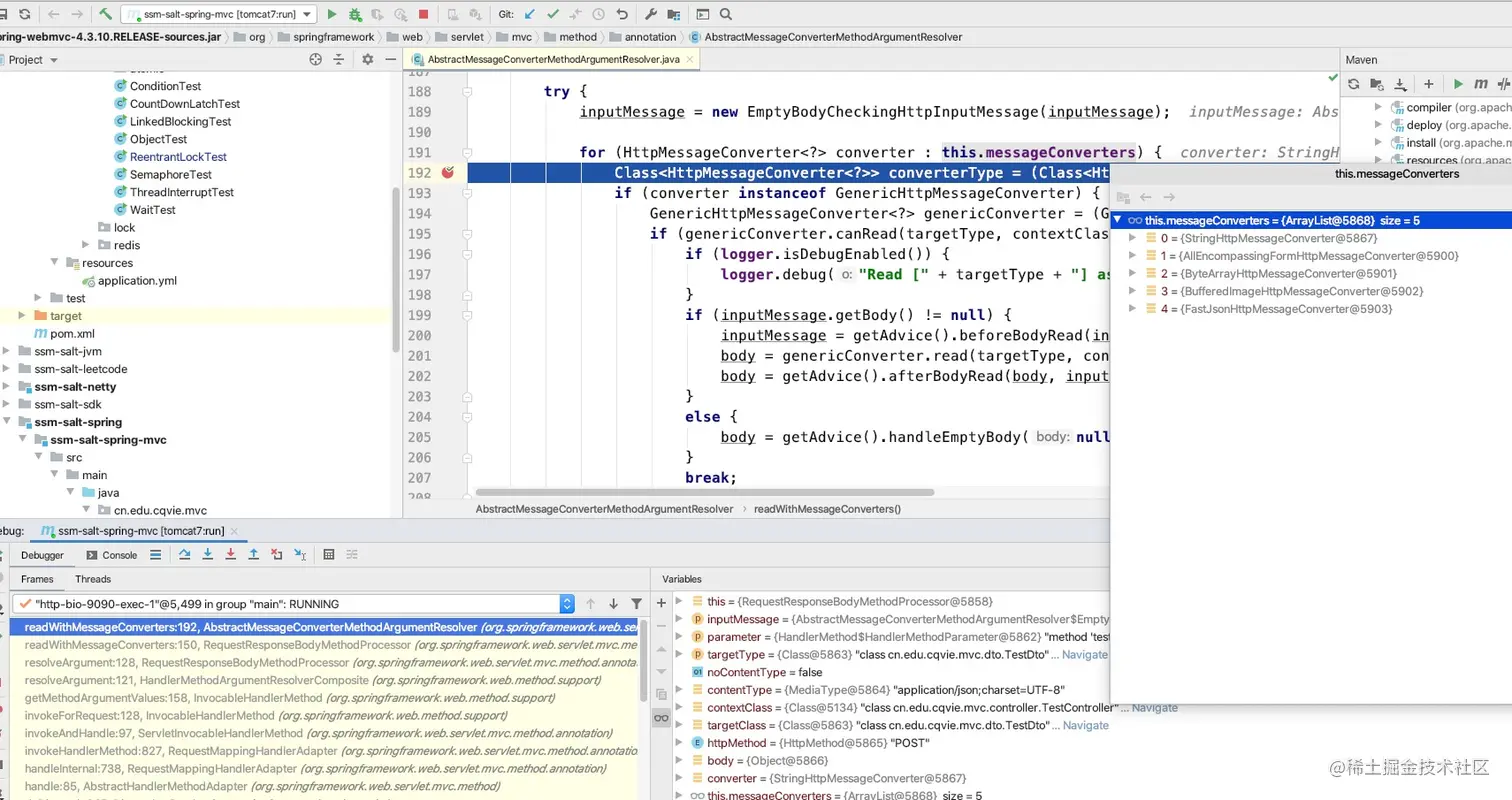This screenshot has width=1512, height=800.
Task: Click the Build project hammer icon
Action: pos(105,14)
